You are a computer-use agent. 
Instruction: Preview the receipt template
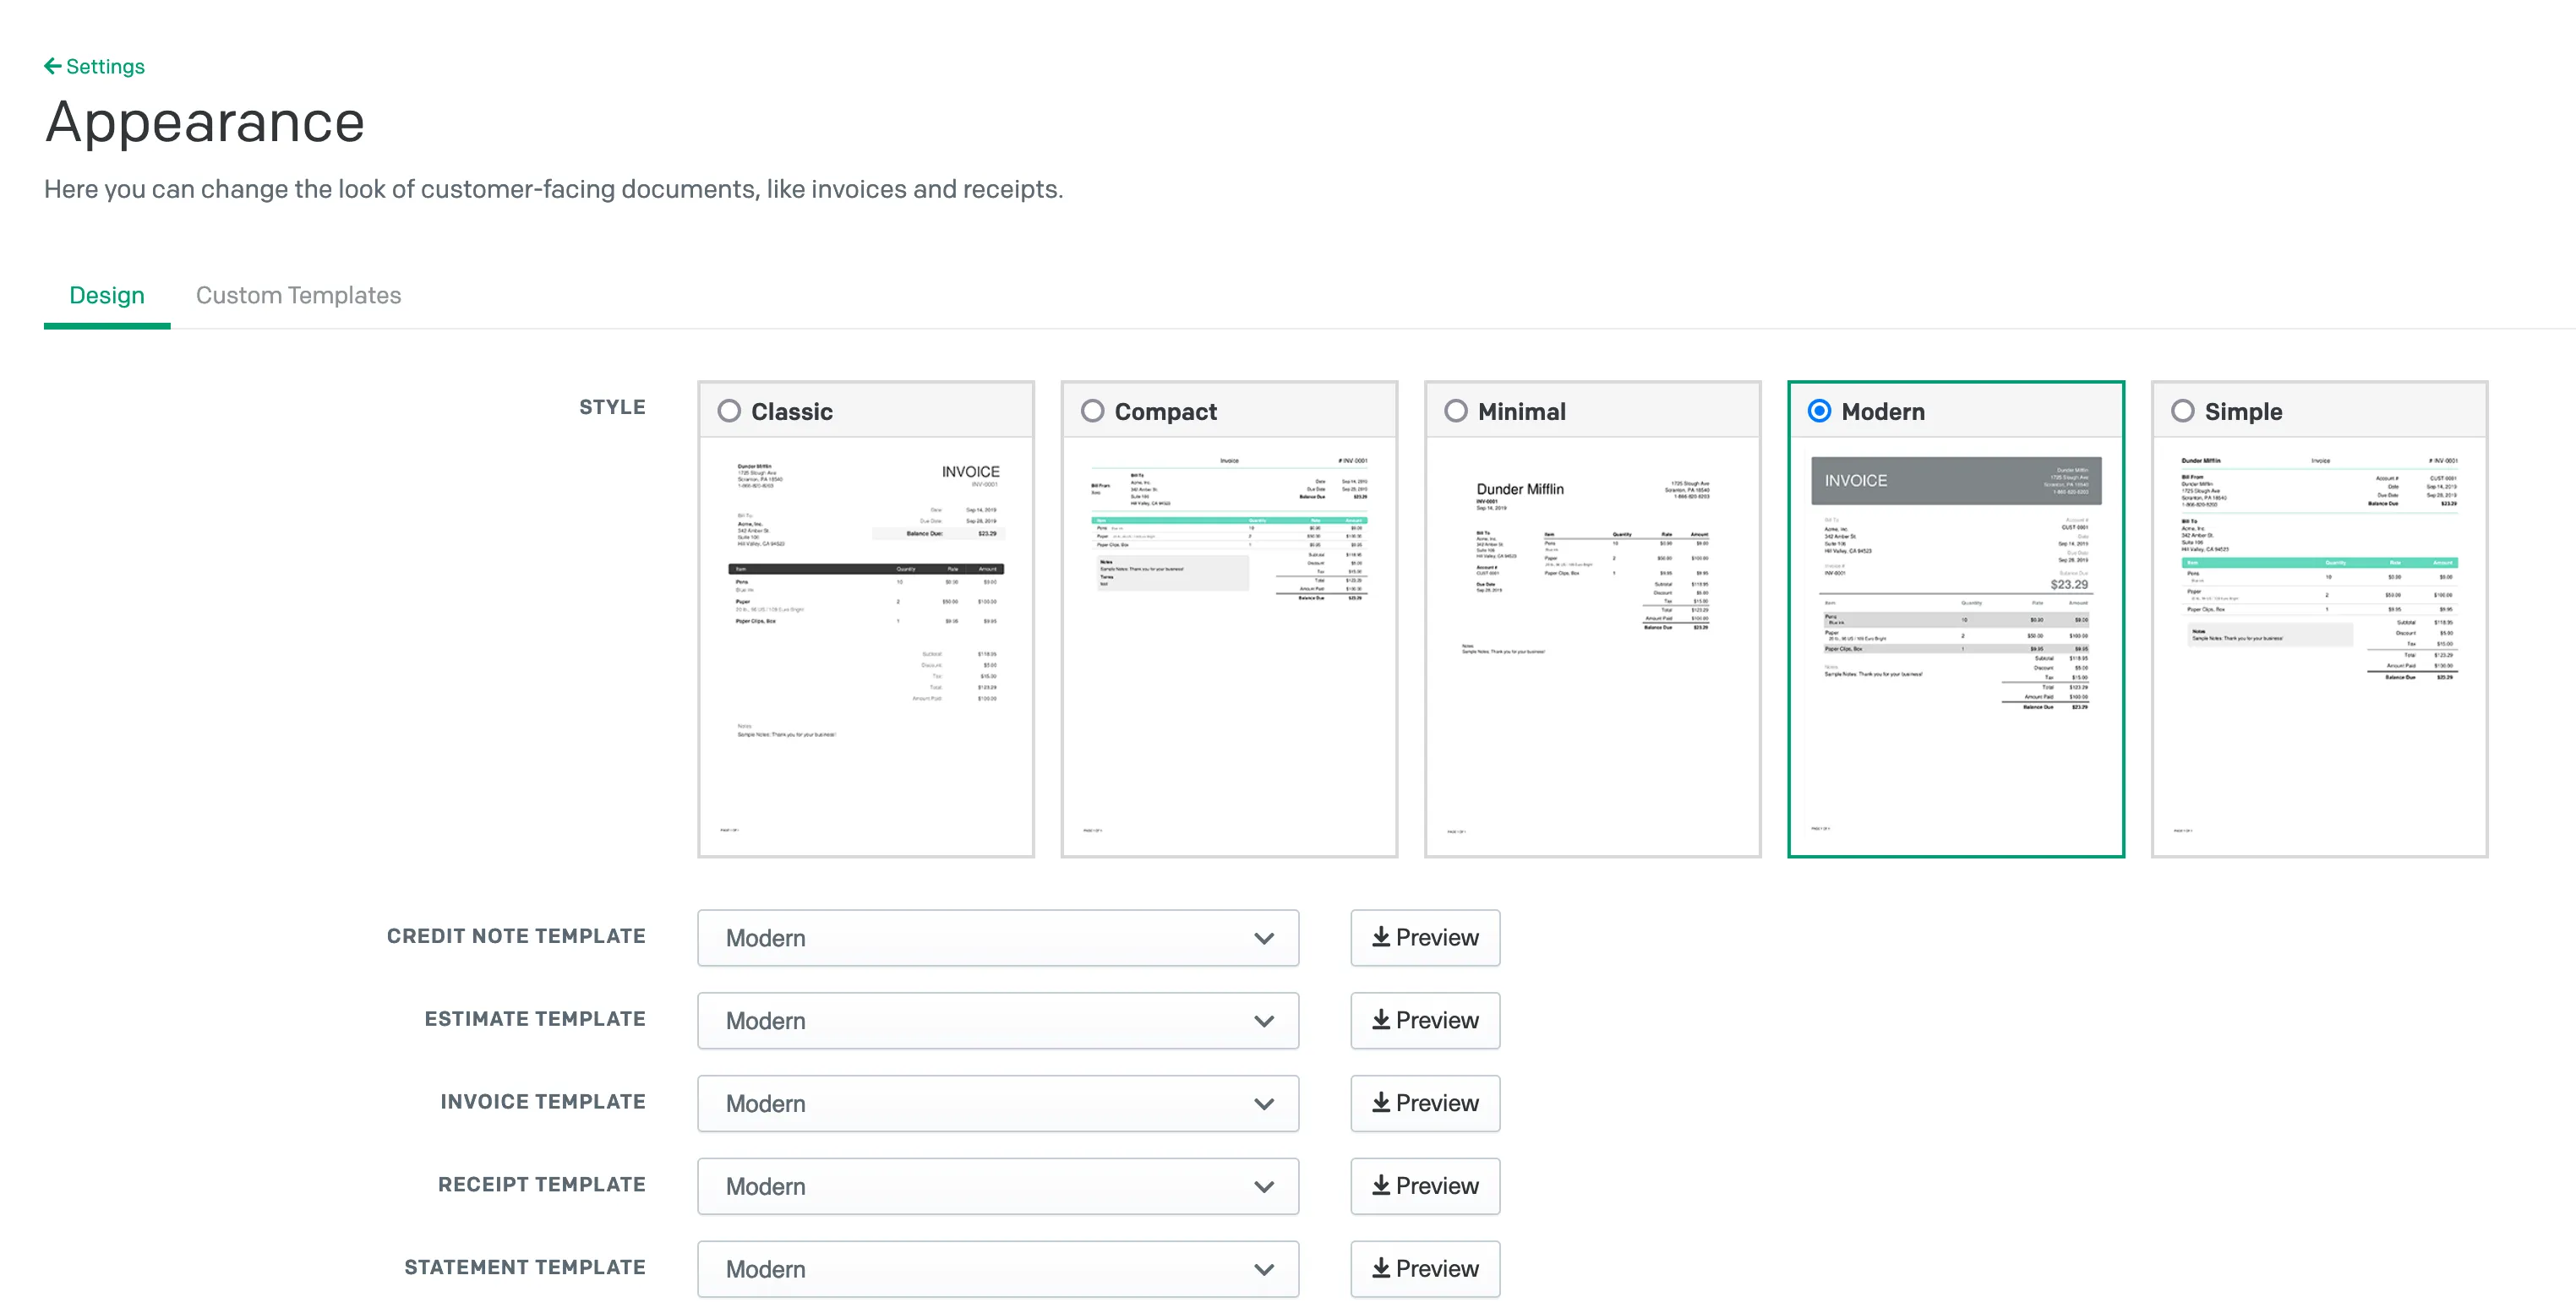click(x=1425, y=1187)
